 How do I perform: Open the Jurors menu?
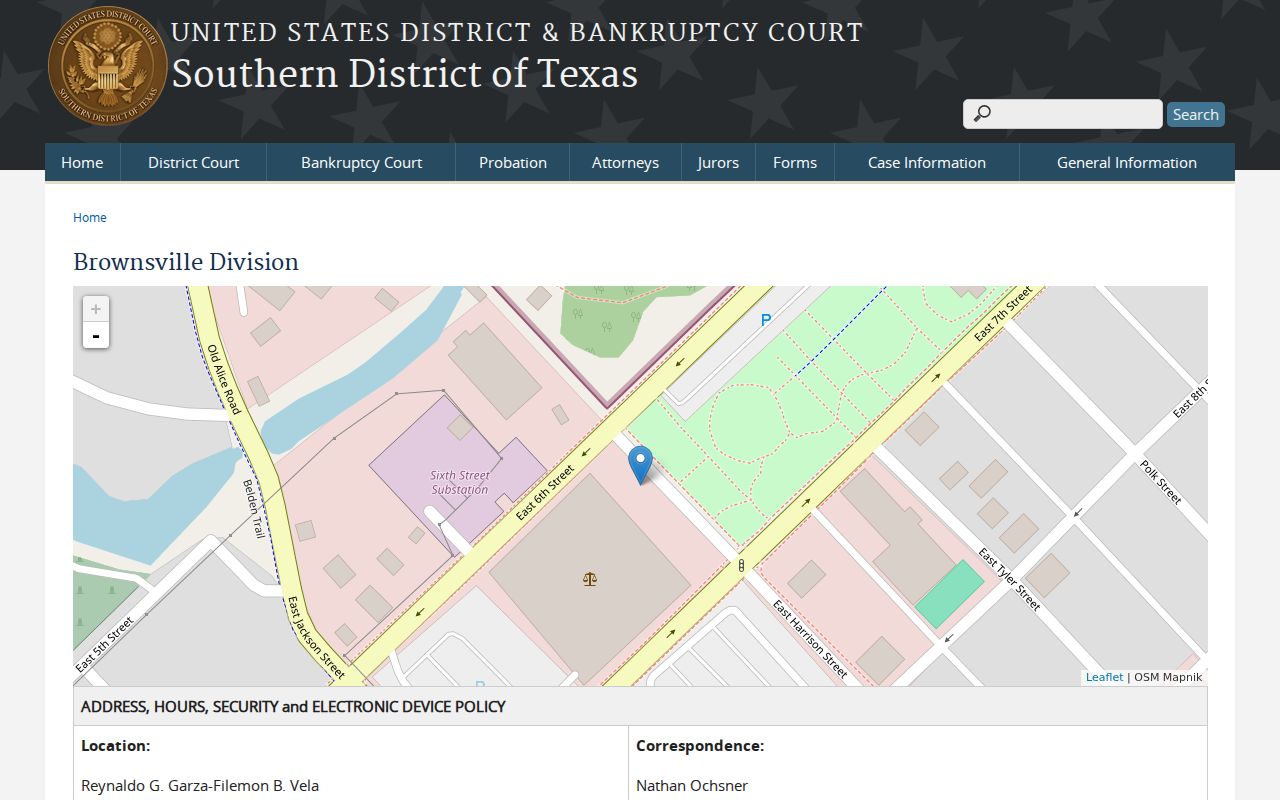[718, 162]
